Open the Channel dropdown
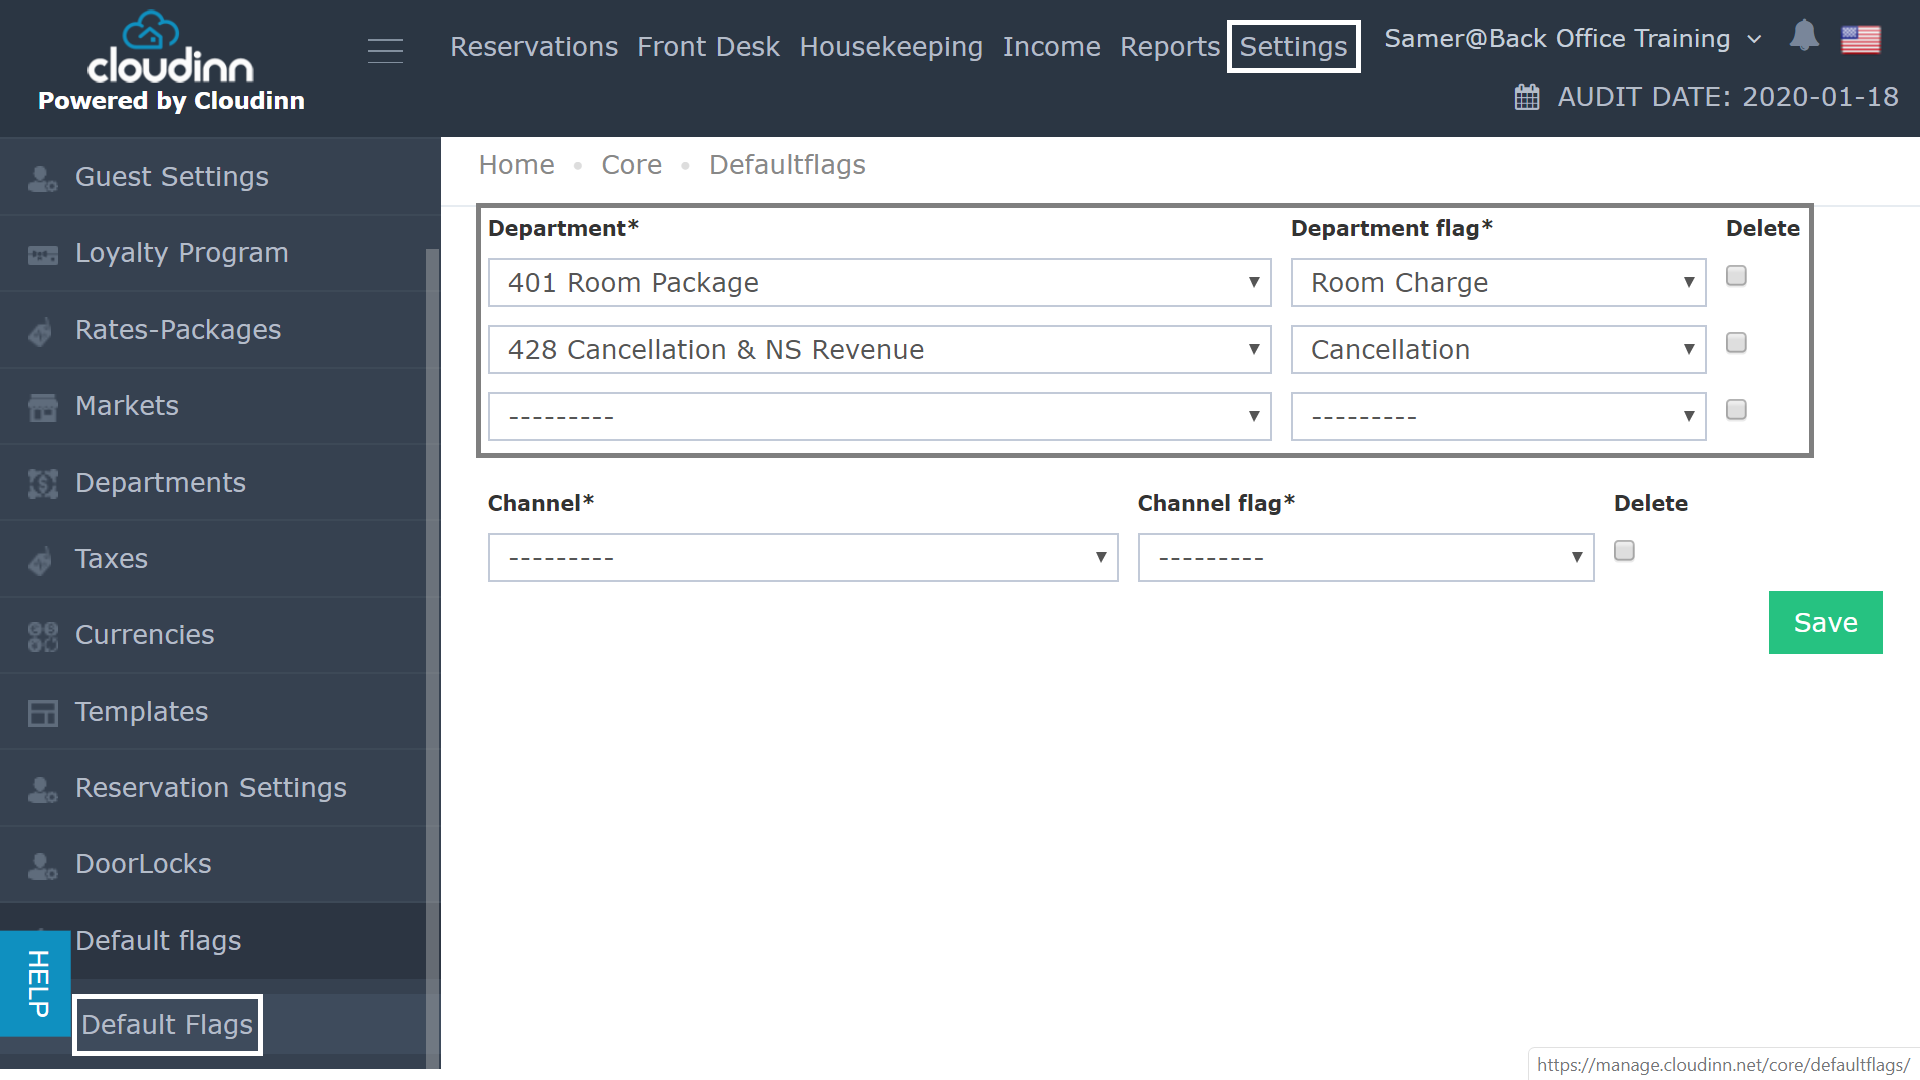 [x=803, y=558]
